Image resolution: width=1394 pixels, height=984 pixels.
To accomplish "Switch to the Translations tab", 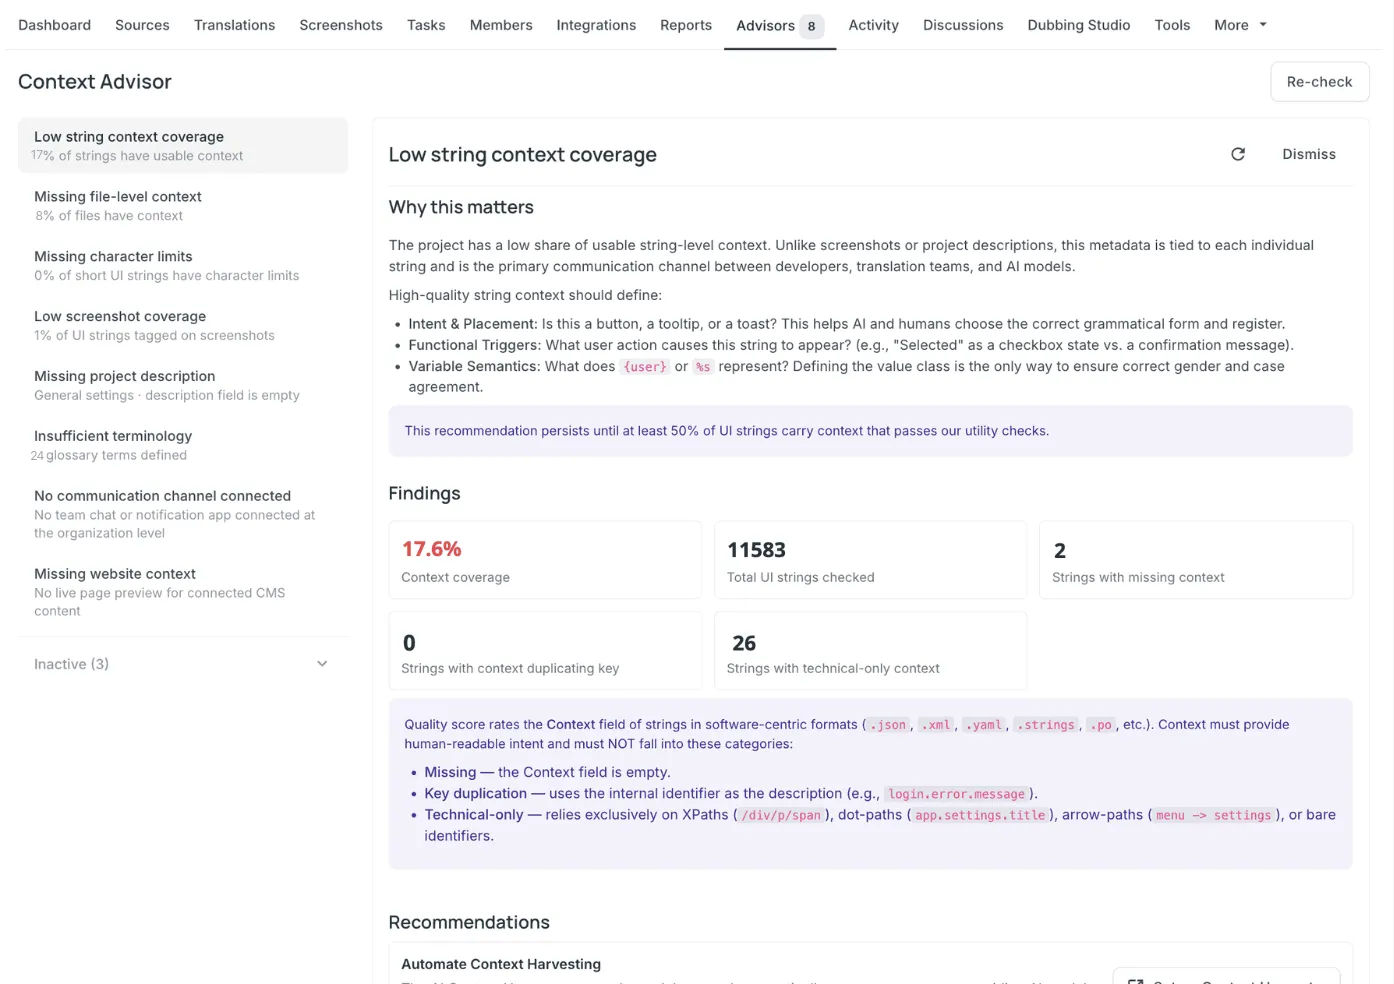I will point(234,25).
